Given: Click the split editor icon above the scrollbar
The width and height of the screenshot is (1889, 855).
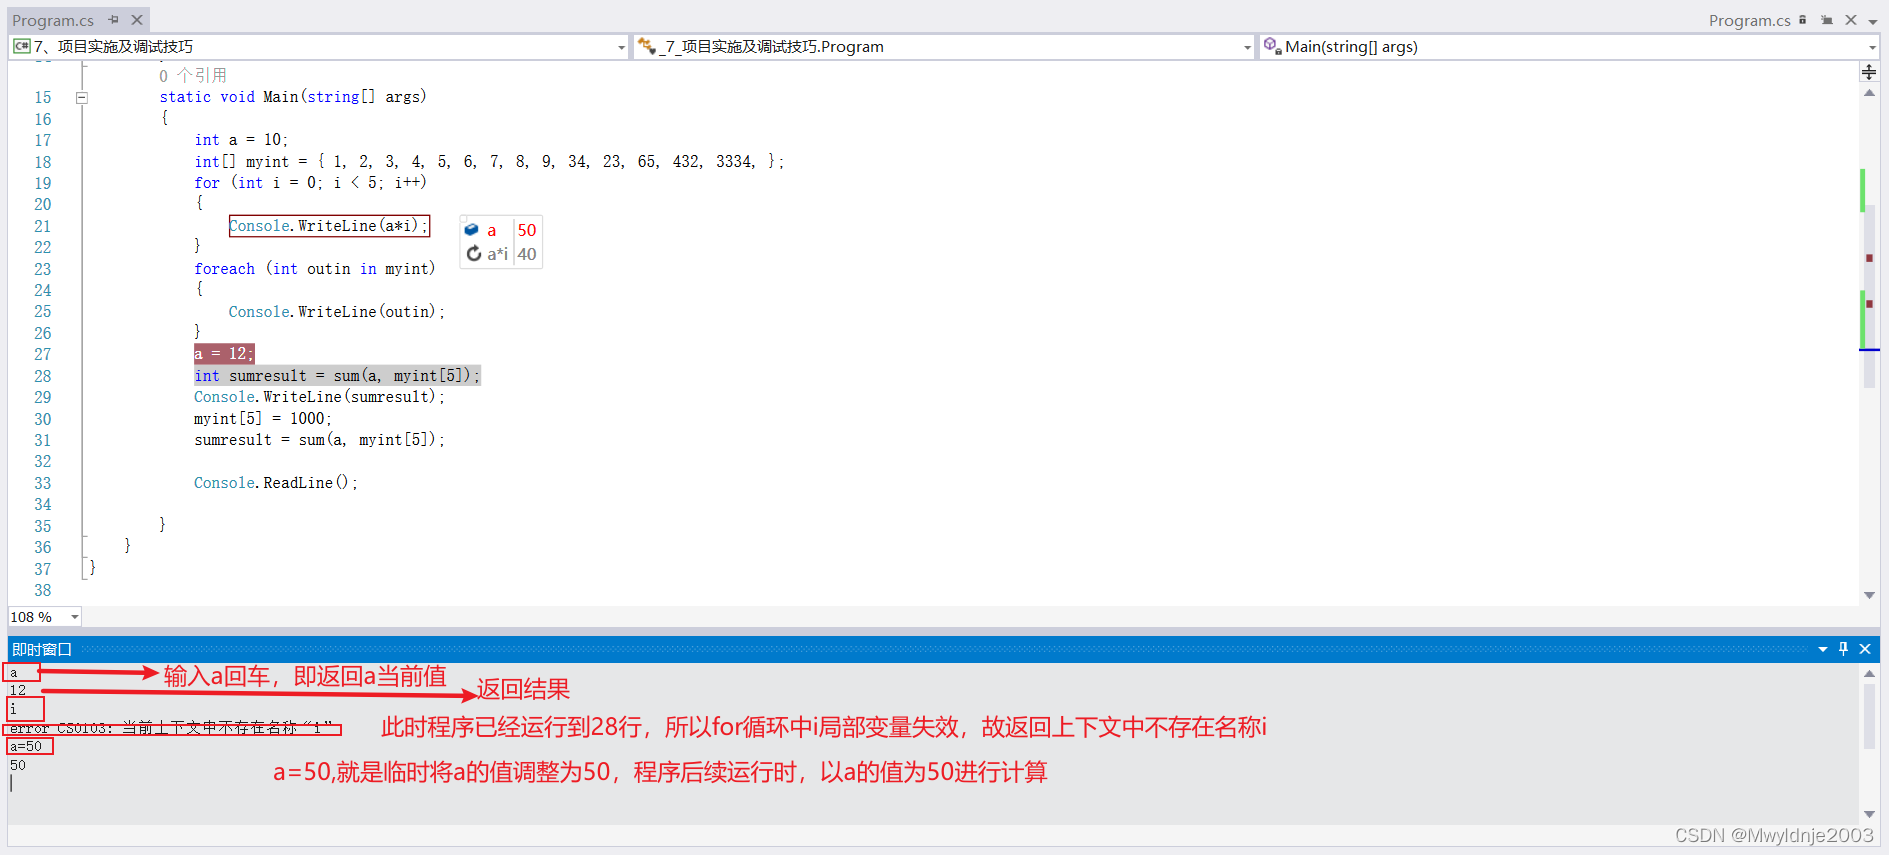Looking at the screenshot, I should coord(1869,72).
